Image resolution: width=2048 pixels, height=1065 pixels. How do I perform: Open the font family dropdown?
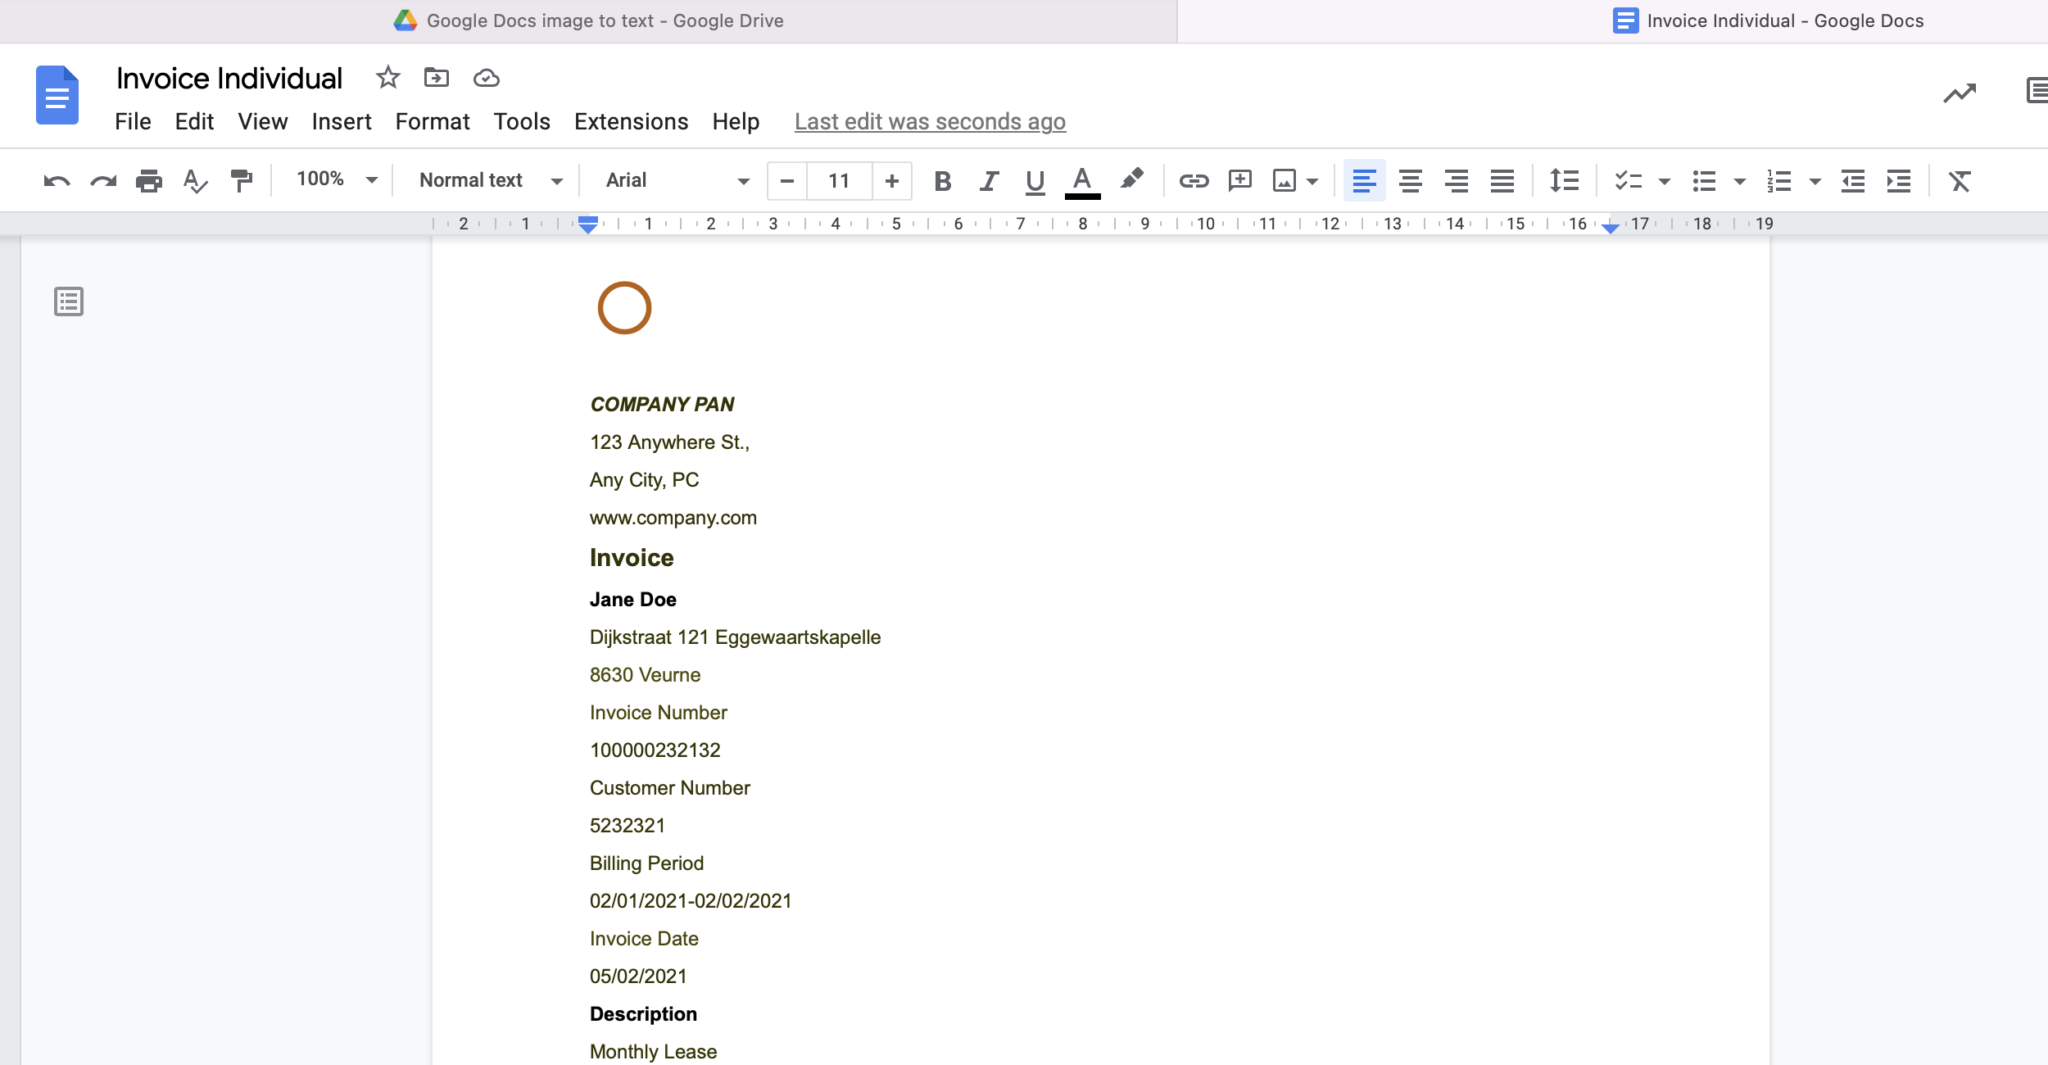click(672, 181)
